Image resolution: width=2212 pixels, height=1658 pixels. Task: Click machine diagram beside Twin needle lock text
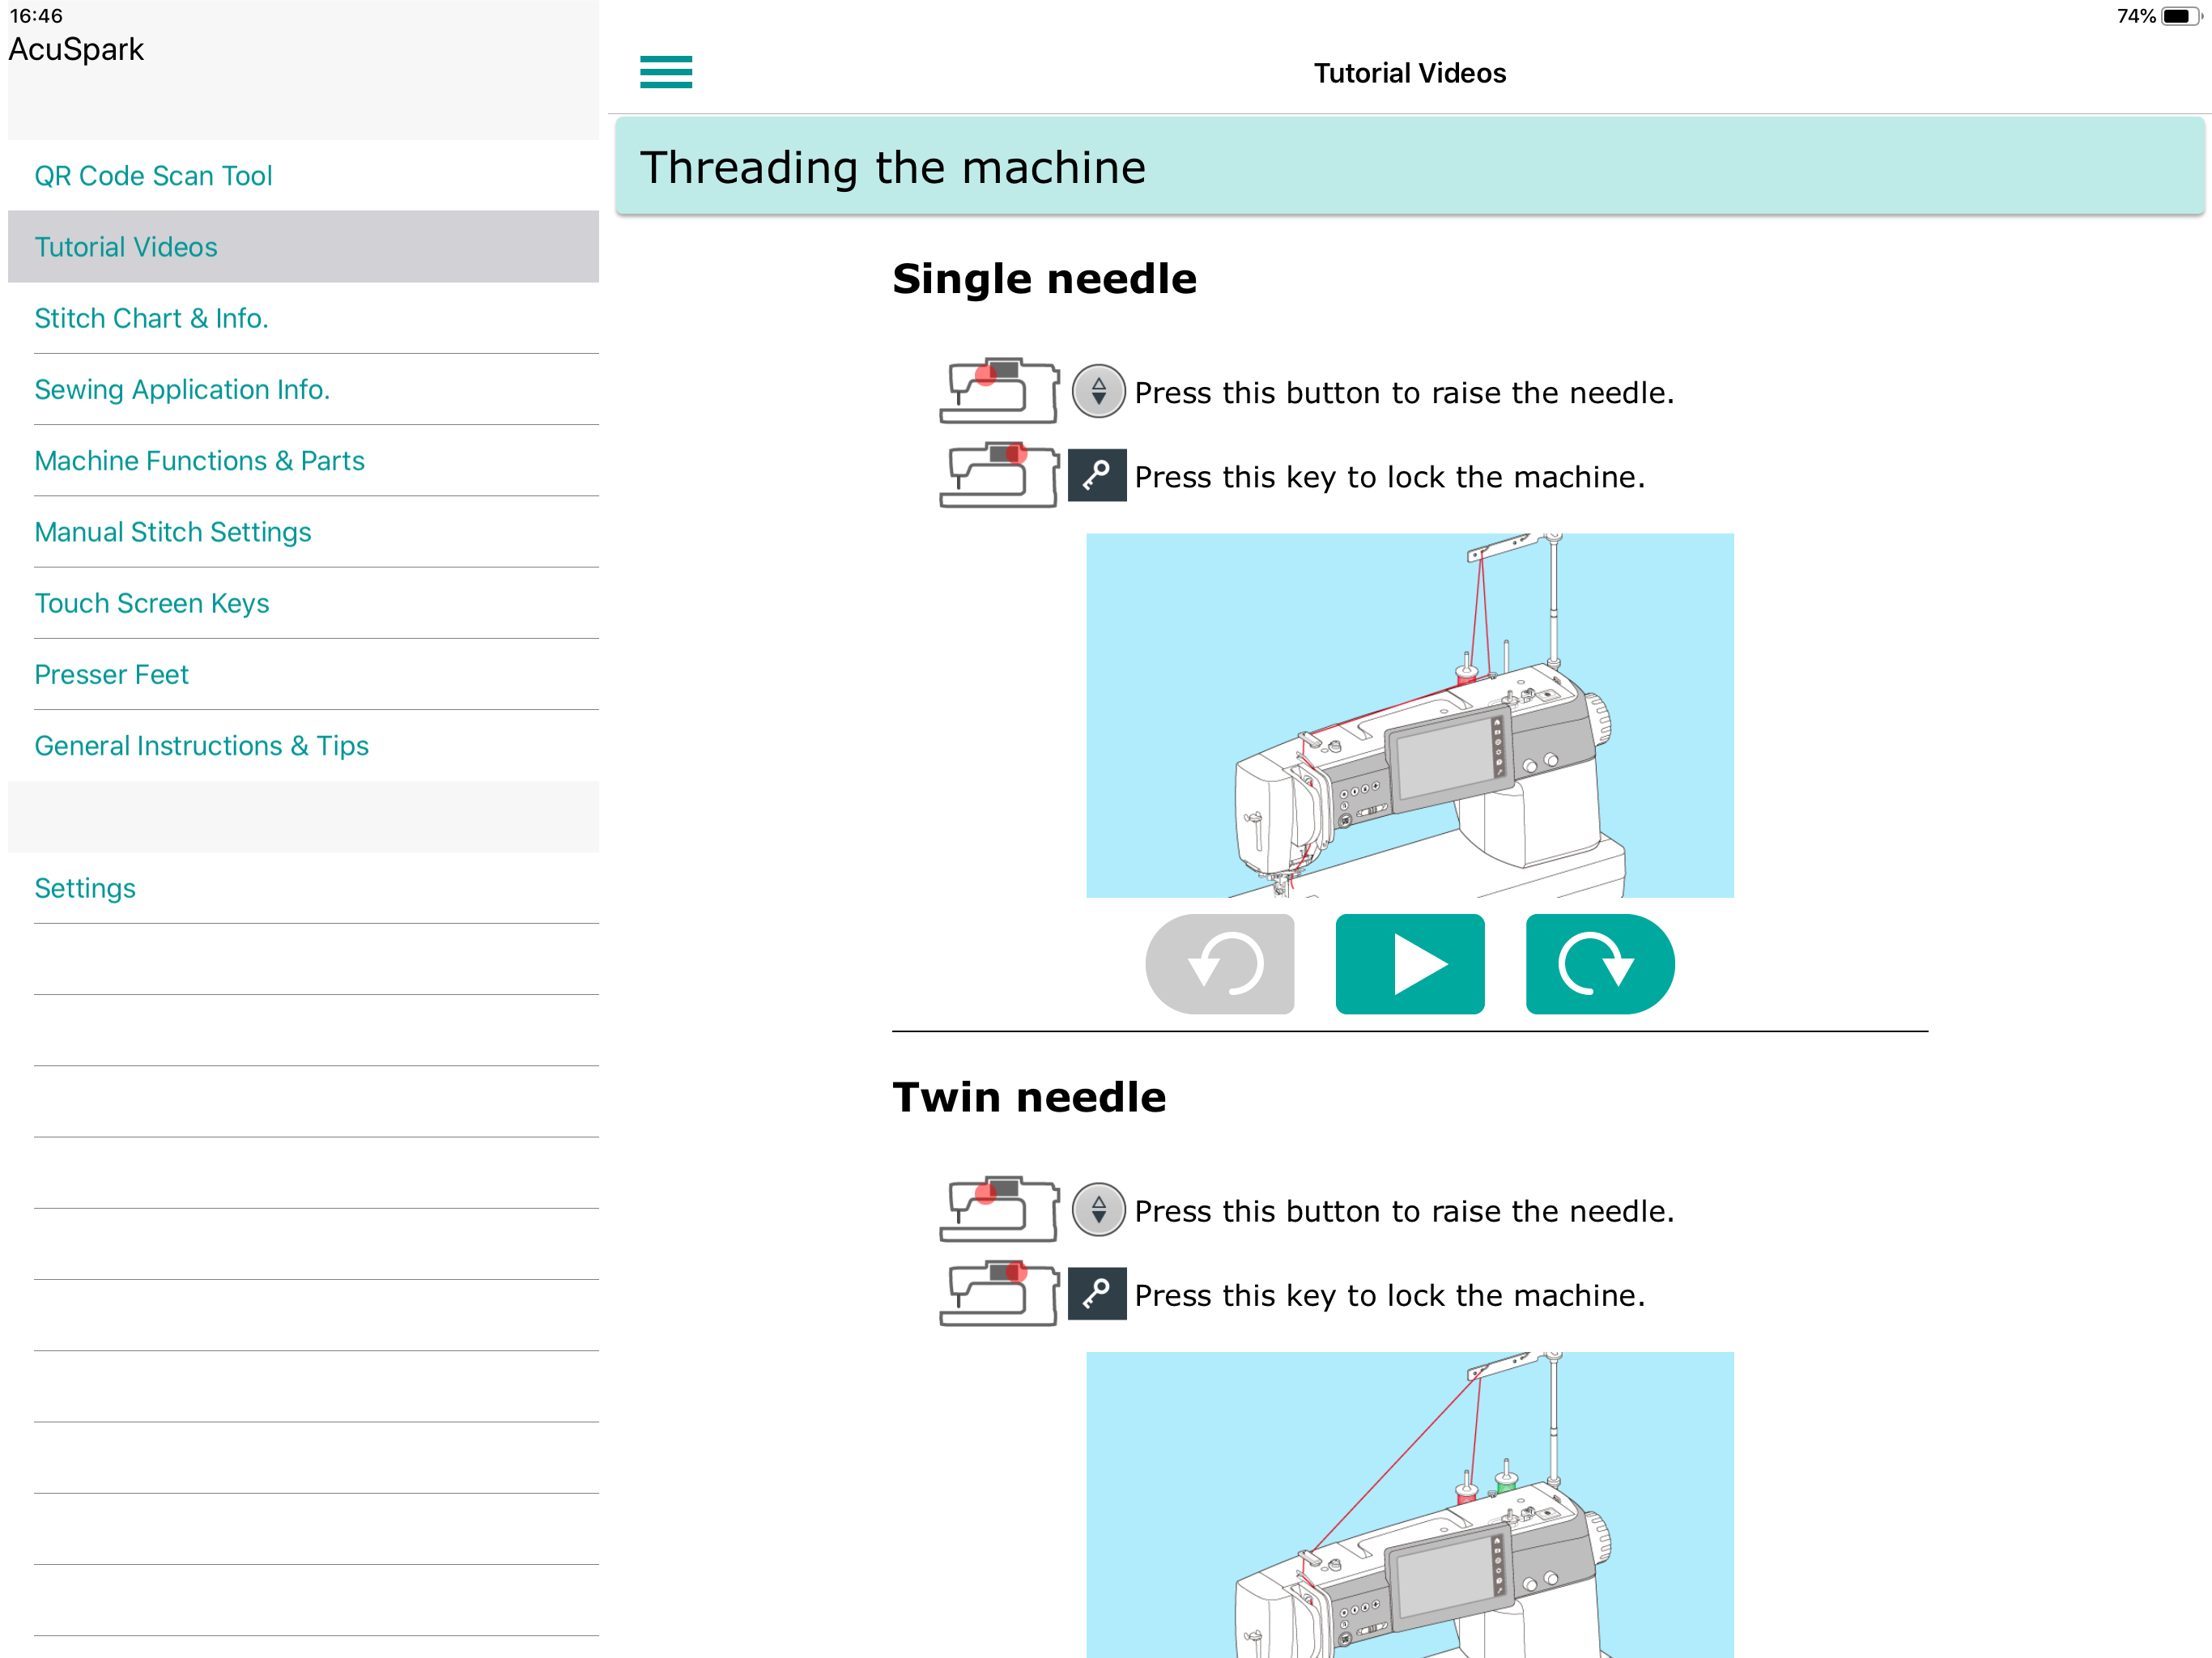pyautogui.click(x=999, y=1292)
